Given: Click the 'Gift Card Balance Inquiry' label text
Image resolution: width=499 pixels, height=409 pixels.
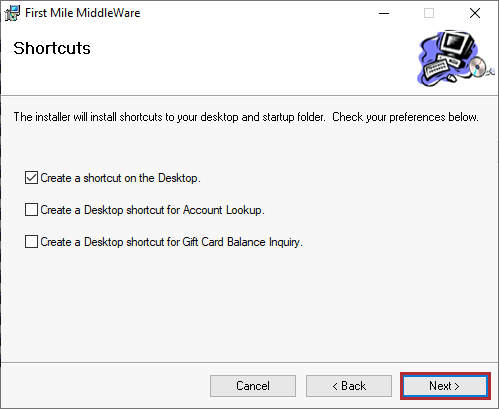Looking at the screenshot, I should point(242,242).
